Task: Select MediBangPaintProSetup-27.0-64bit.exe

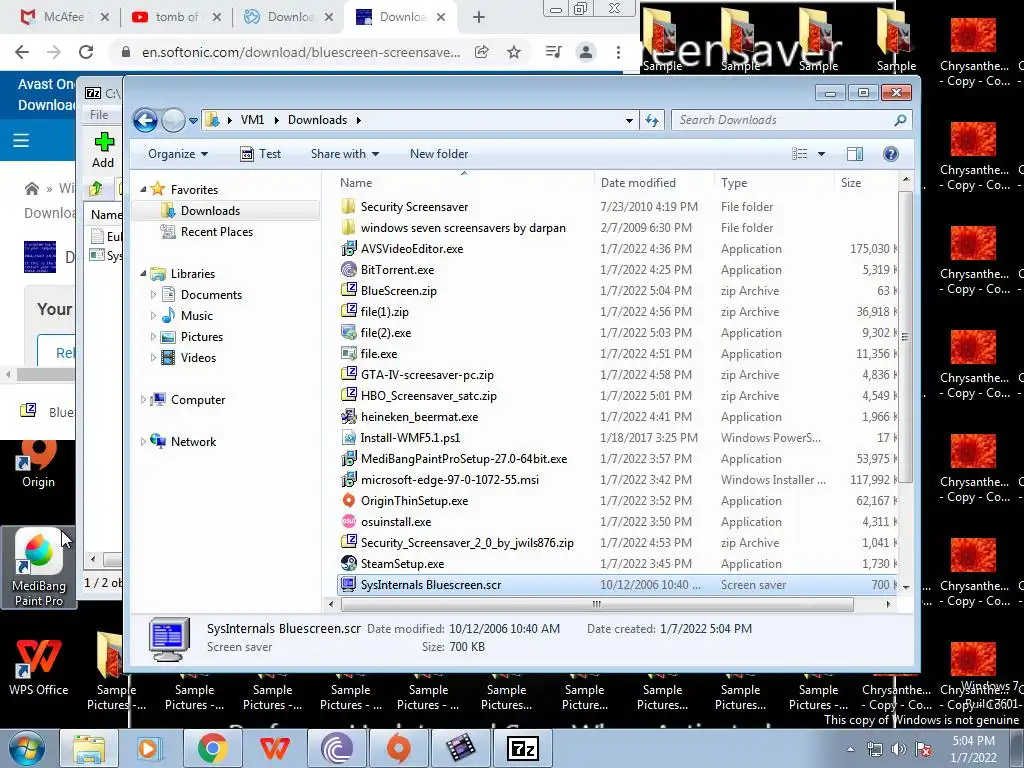Action: click(x=464, y=459)
